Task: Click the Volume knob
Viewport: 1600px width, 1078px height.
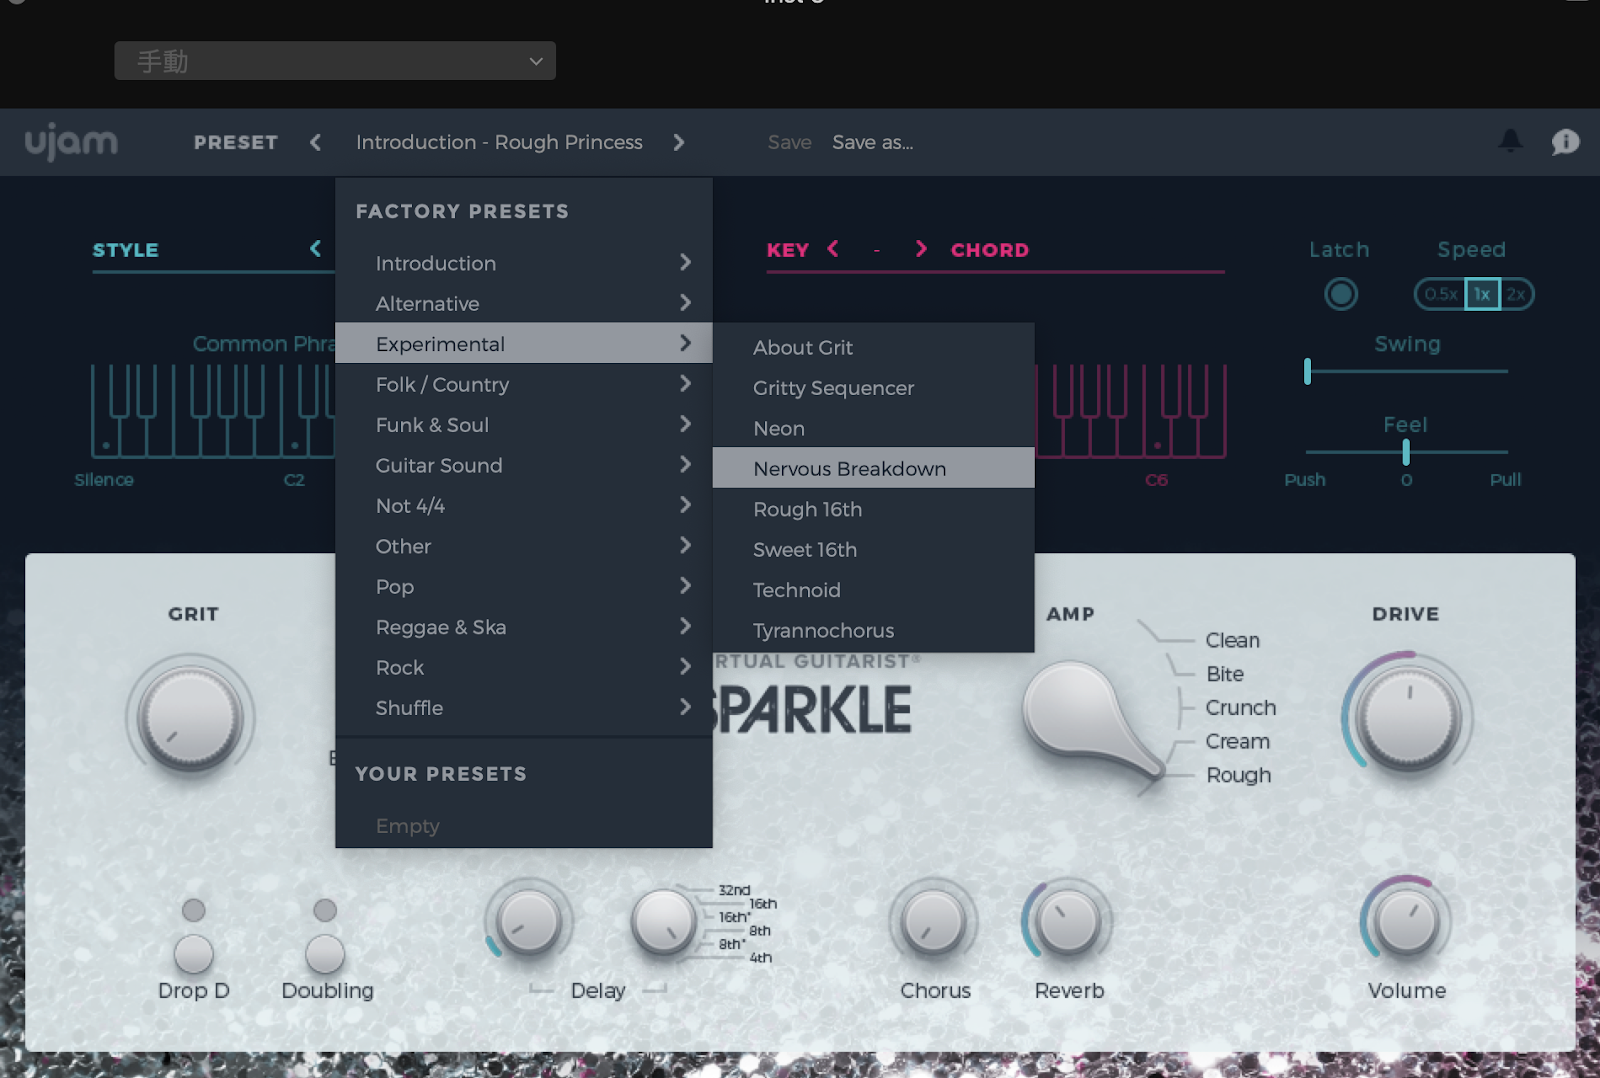Action: coord(1405,921)
